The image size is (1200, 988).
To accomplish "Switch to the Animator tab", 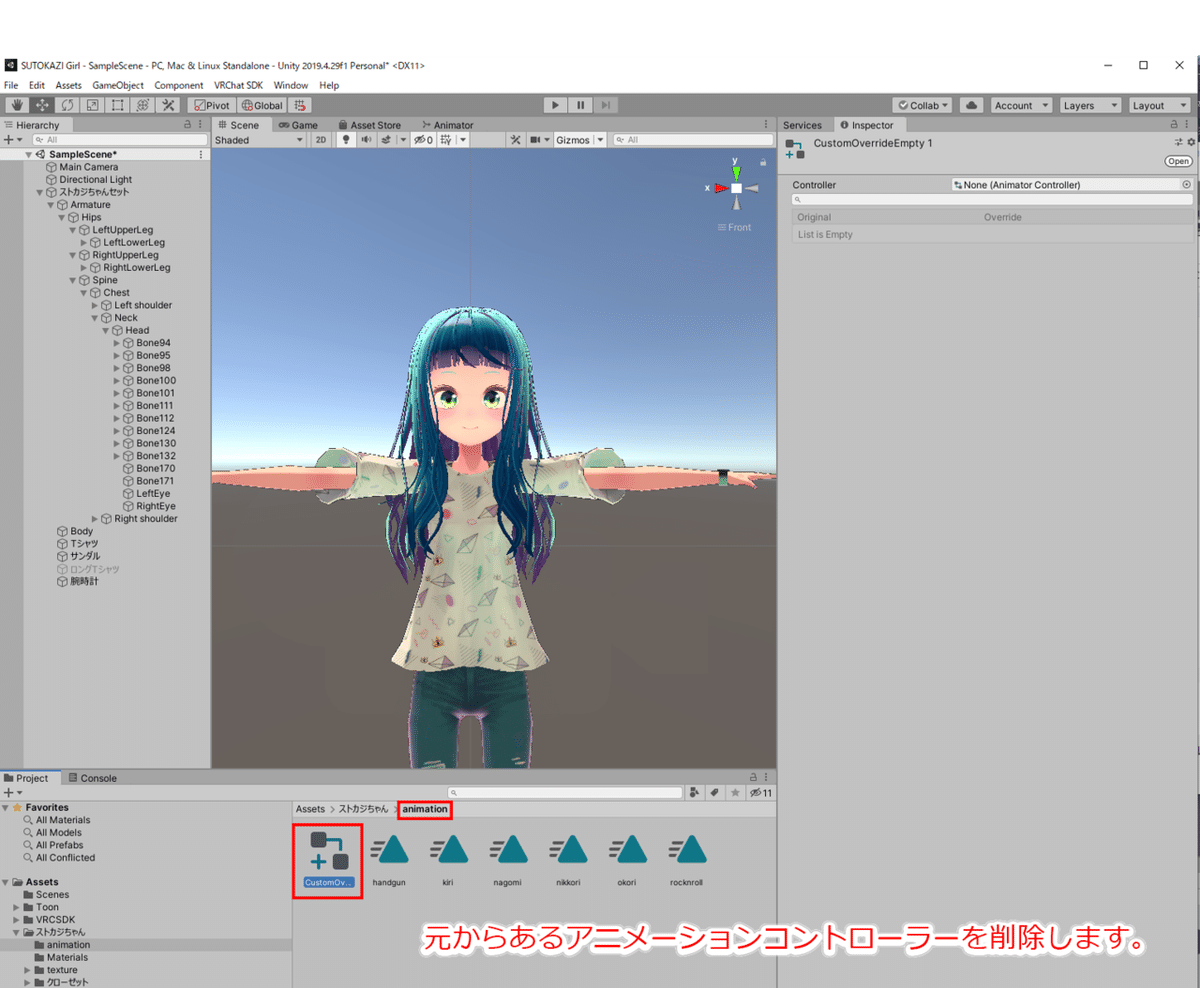I will click(447, 125).
